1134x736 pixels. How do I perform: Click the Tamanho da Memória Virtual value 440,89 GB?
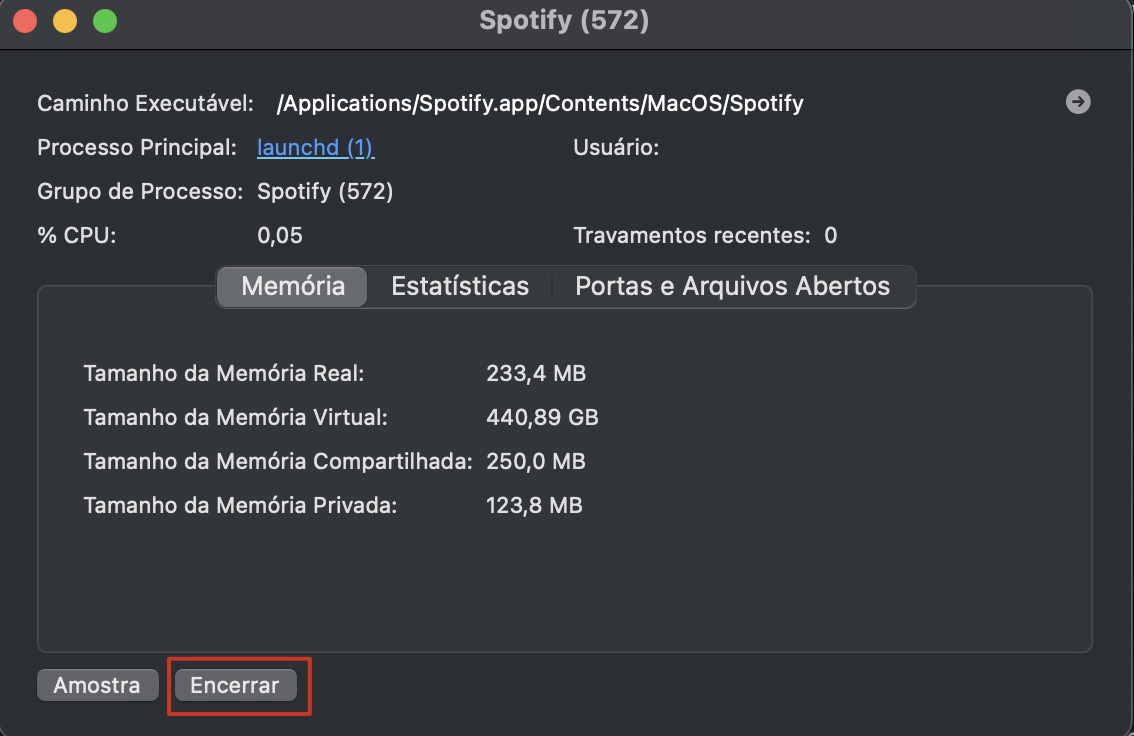543,417
